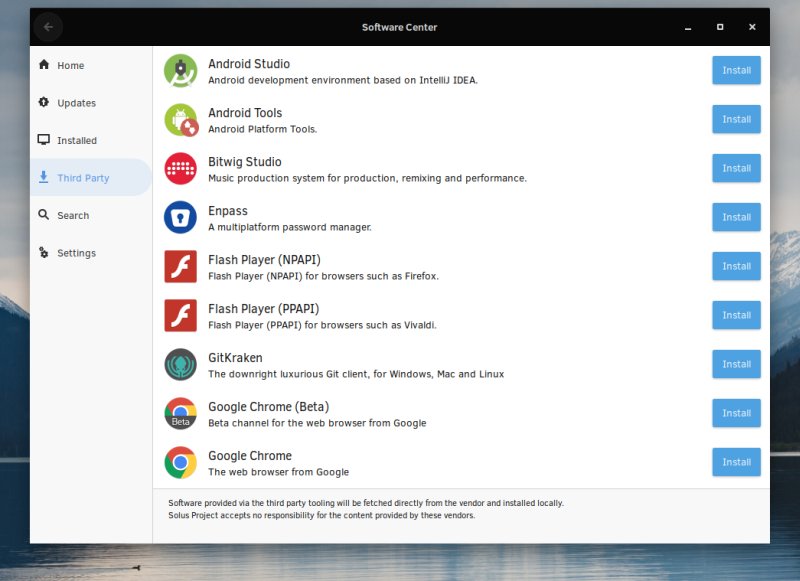This screenshot has width=800, height=581.
Task: Install Google Chrome
Action: (736, 462)
